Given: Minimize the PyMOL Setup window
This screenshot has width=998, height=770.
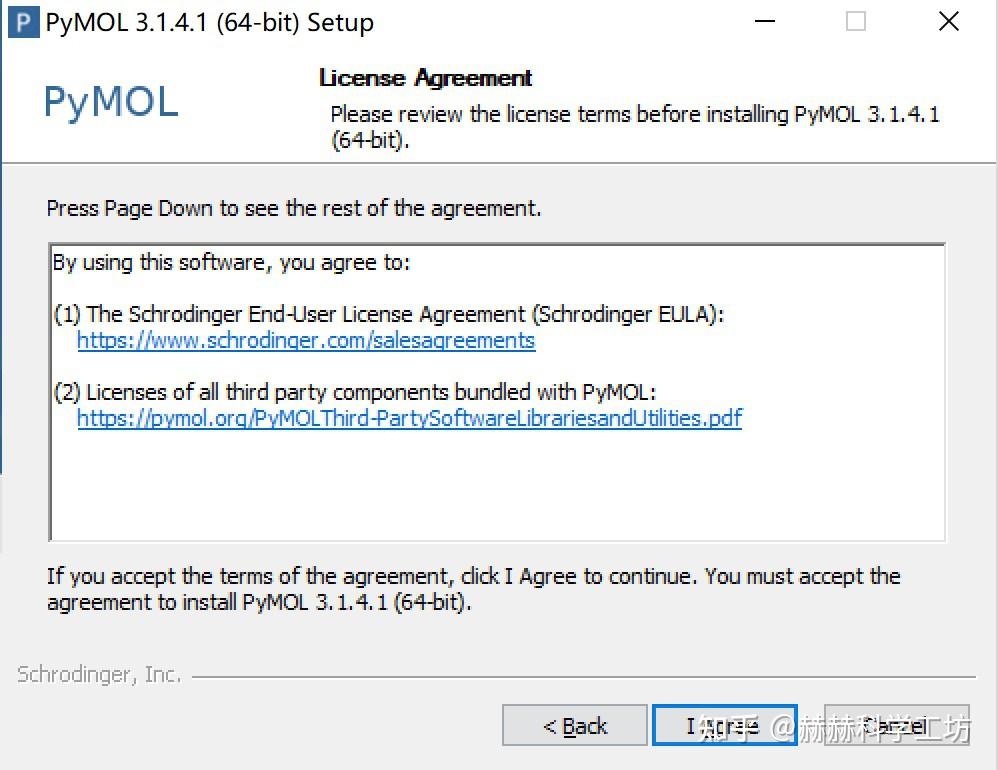Looking at the screenshot, I should tap(764, 22).
